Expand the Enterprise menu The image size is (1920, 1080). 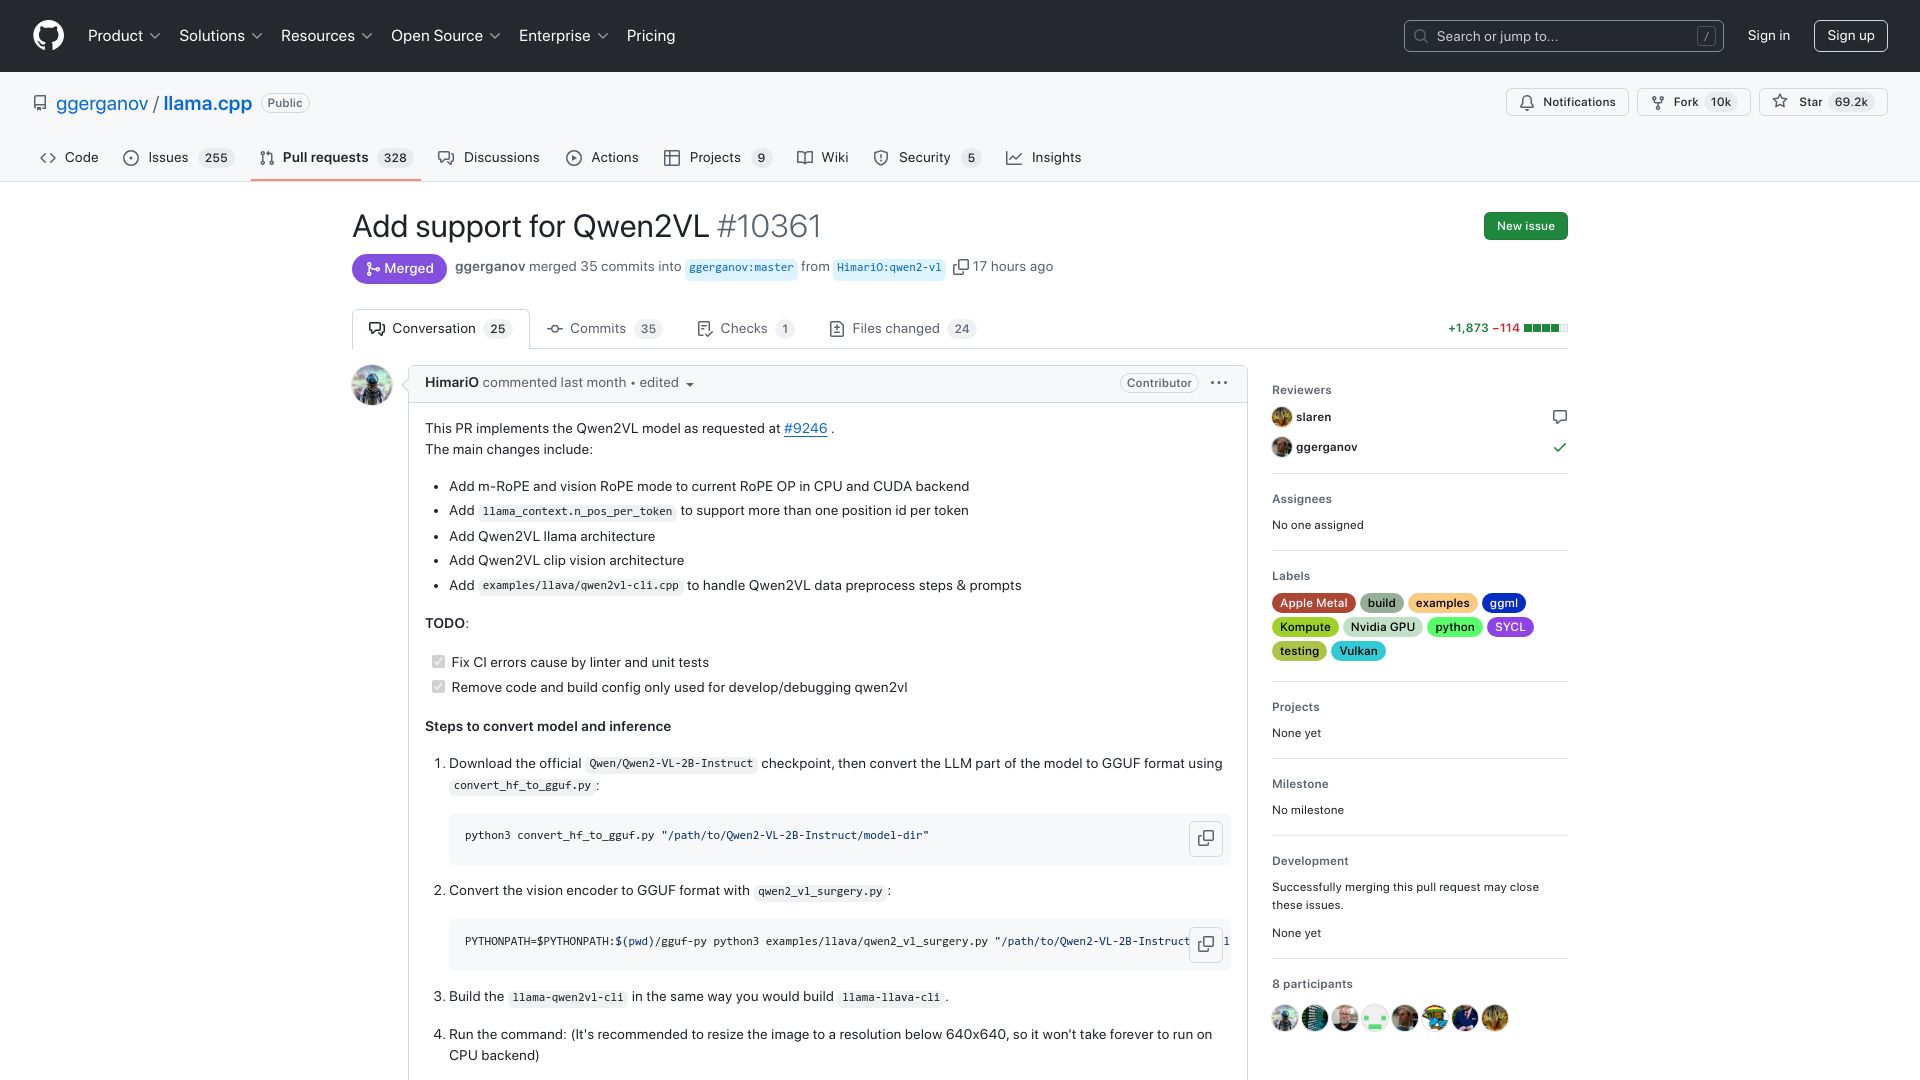point(564,36)
